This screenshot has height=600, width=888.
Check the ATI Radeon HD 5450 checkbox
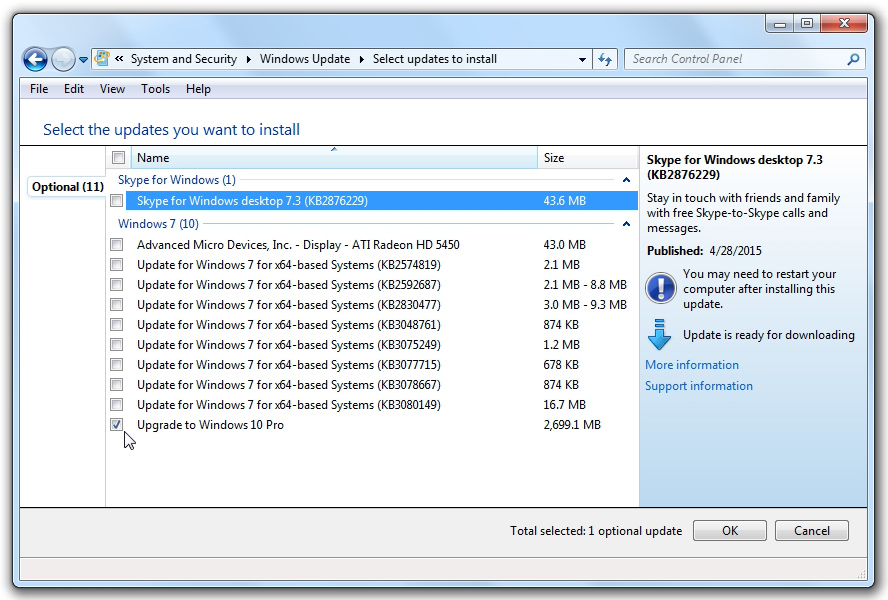(x=117, y=245)
